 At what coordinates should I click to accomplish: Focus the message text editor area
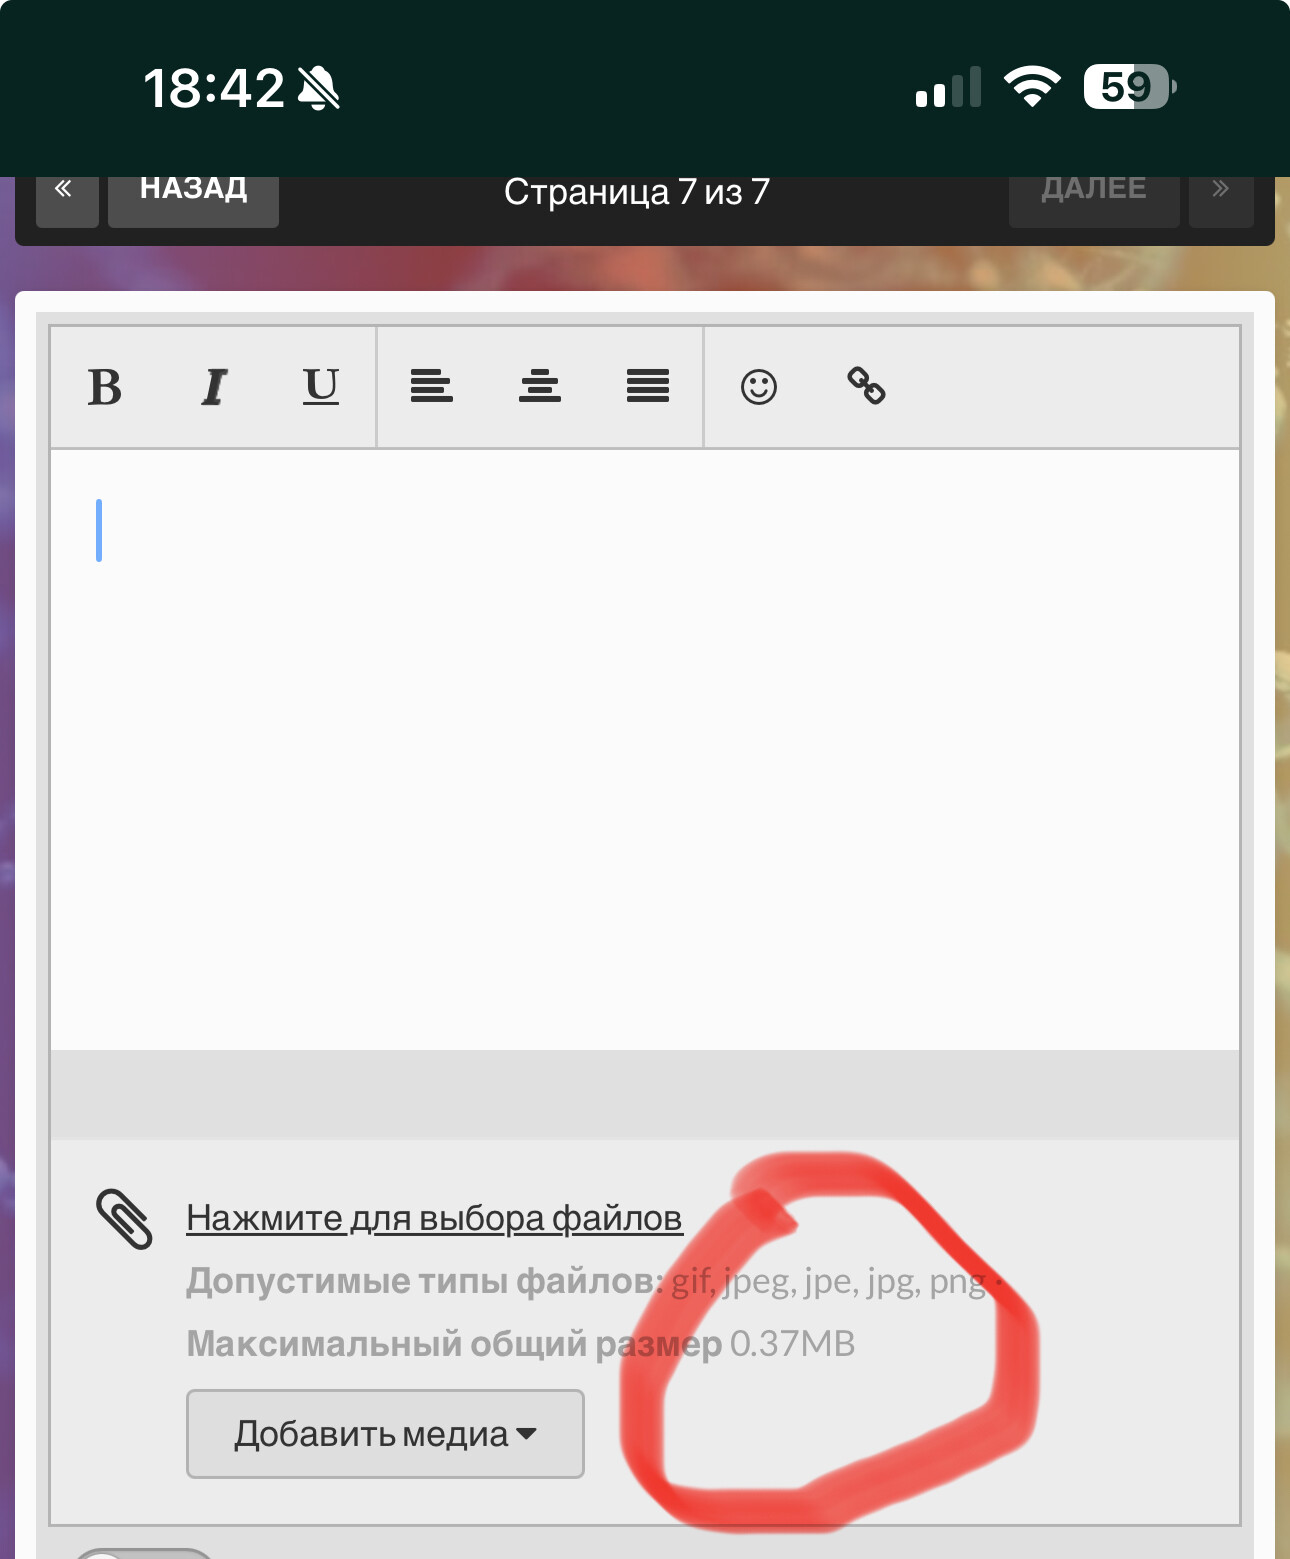(x=645, y=748)
